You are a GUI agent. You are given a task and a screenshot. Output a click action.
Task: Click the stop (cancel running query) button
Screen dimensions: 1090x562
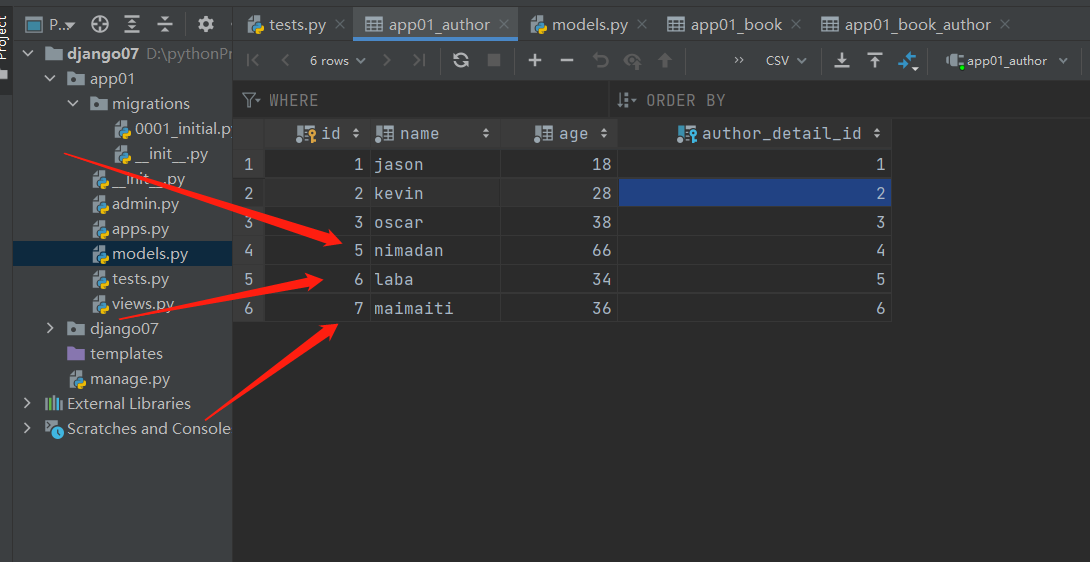tap(494, 61)
